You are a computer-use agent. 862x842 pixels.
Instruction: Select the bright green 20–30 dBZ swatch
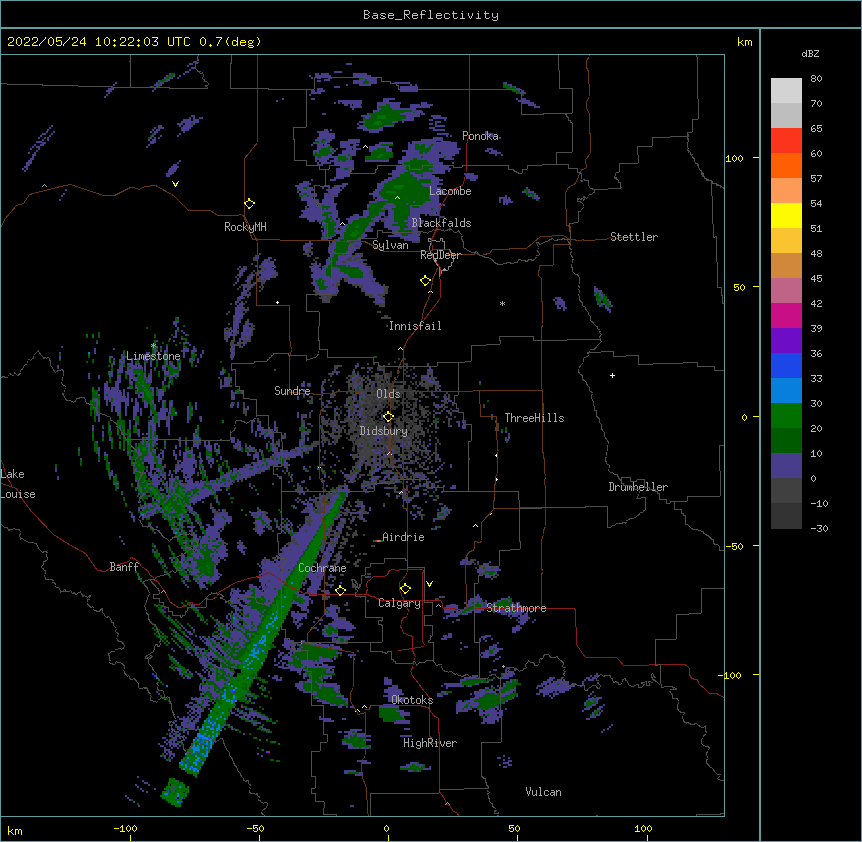[786, 416]
